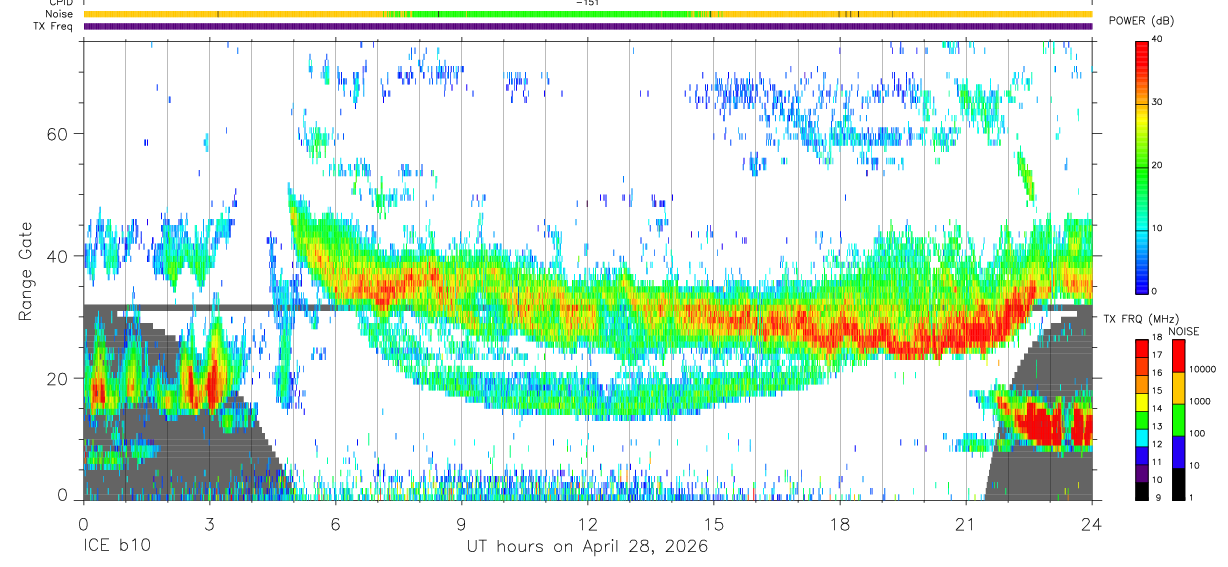1228x567 pixels.
Task: Click the blue segment of the NOISE scale
Action: pyautogui.click(x=1180, y=452)
